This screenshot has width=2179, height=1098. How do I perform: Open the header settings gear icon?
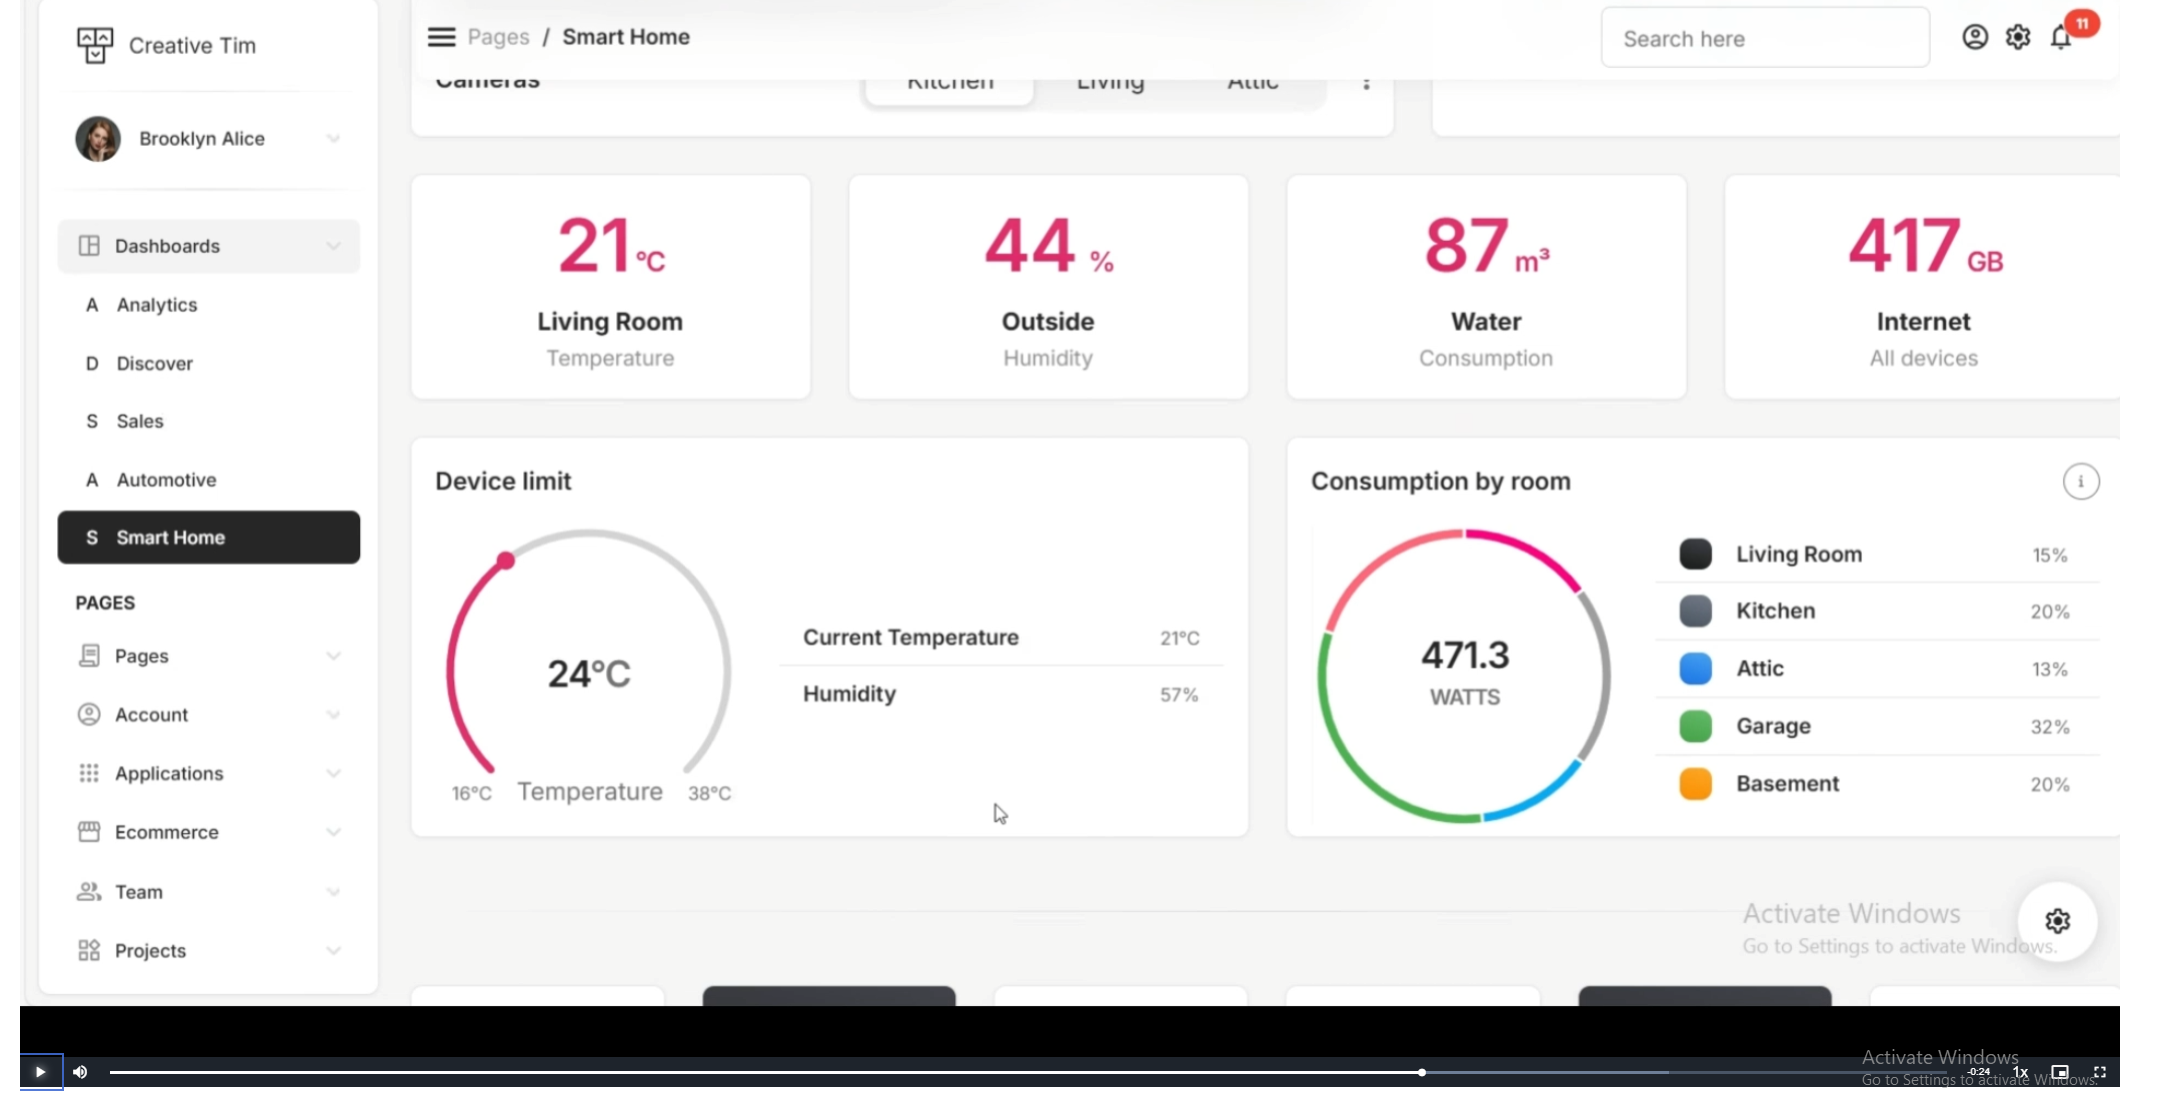2017,37
